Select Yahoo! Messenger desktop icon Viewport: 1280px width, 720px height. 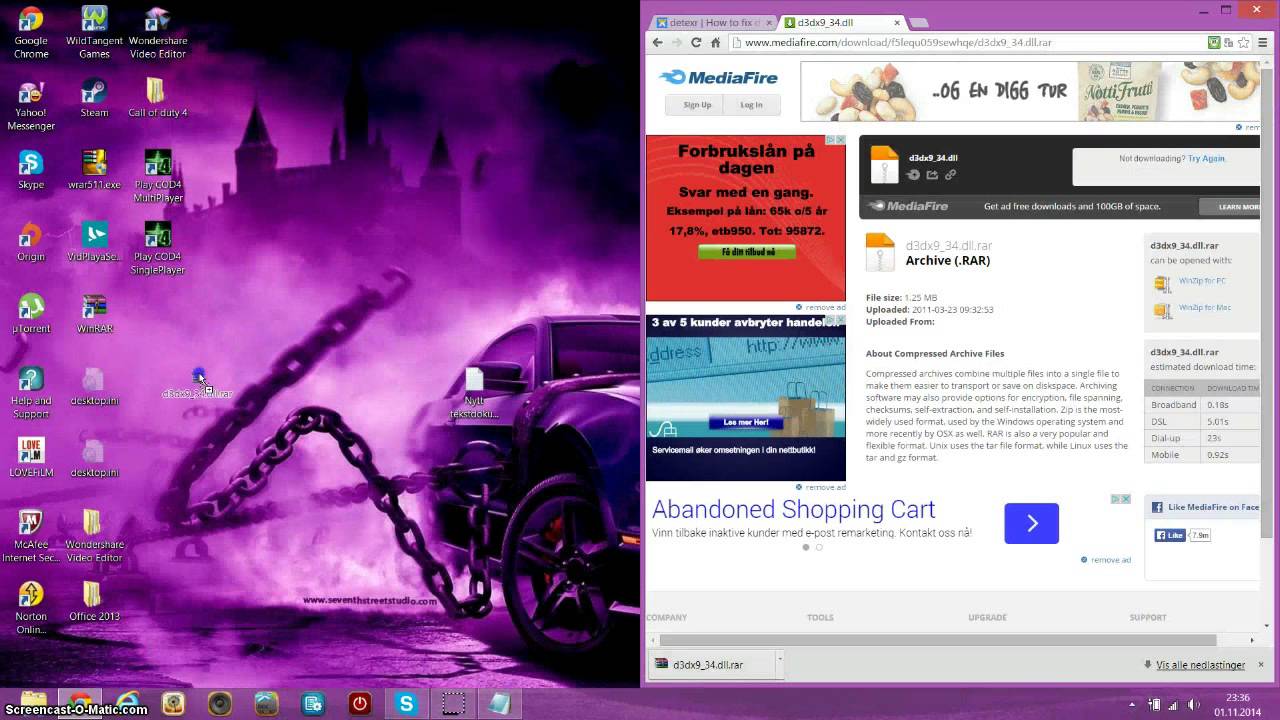31,104
